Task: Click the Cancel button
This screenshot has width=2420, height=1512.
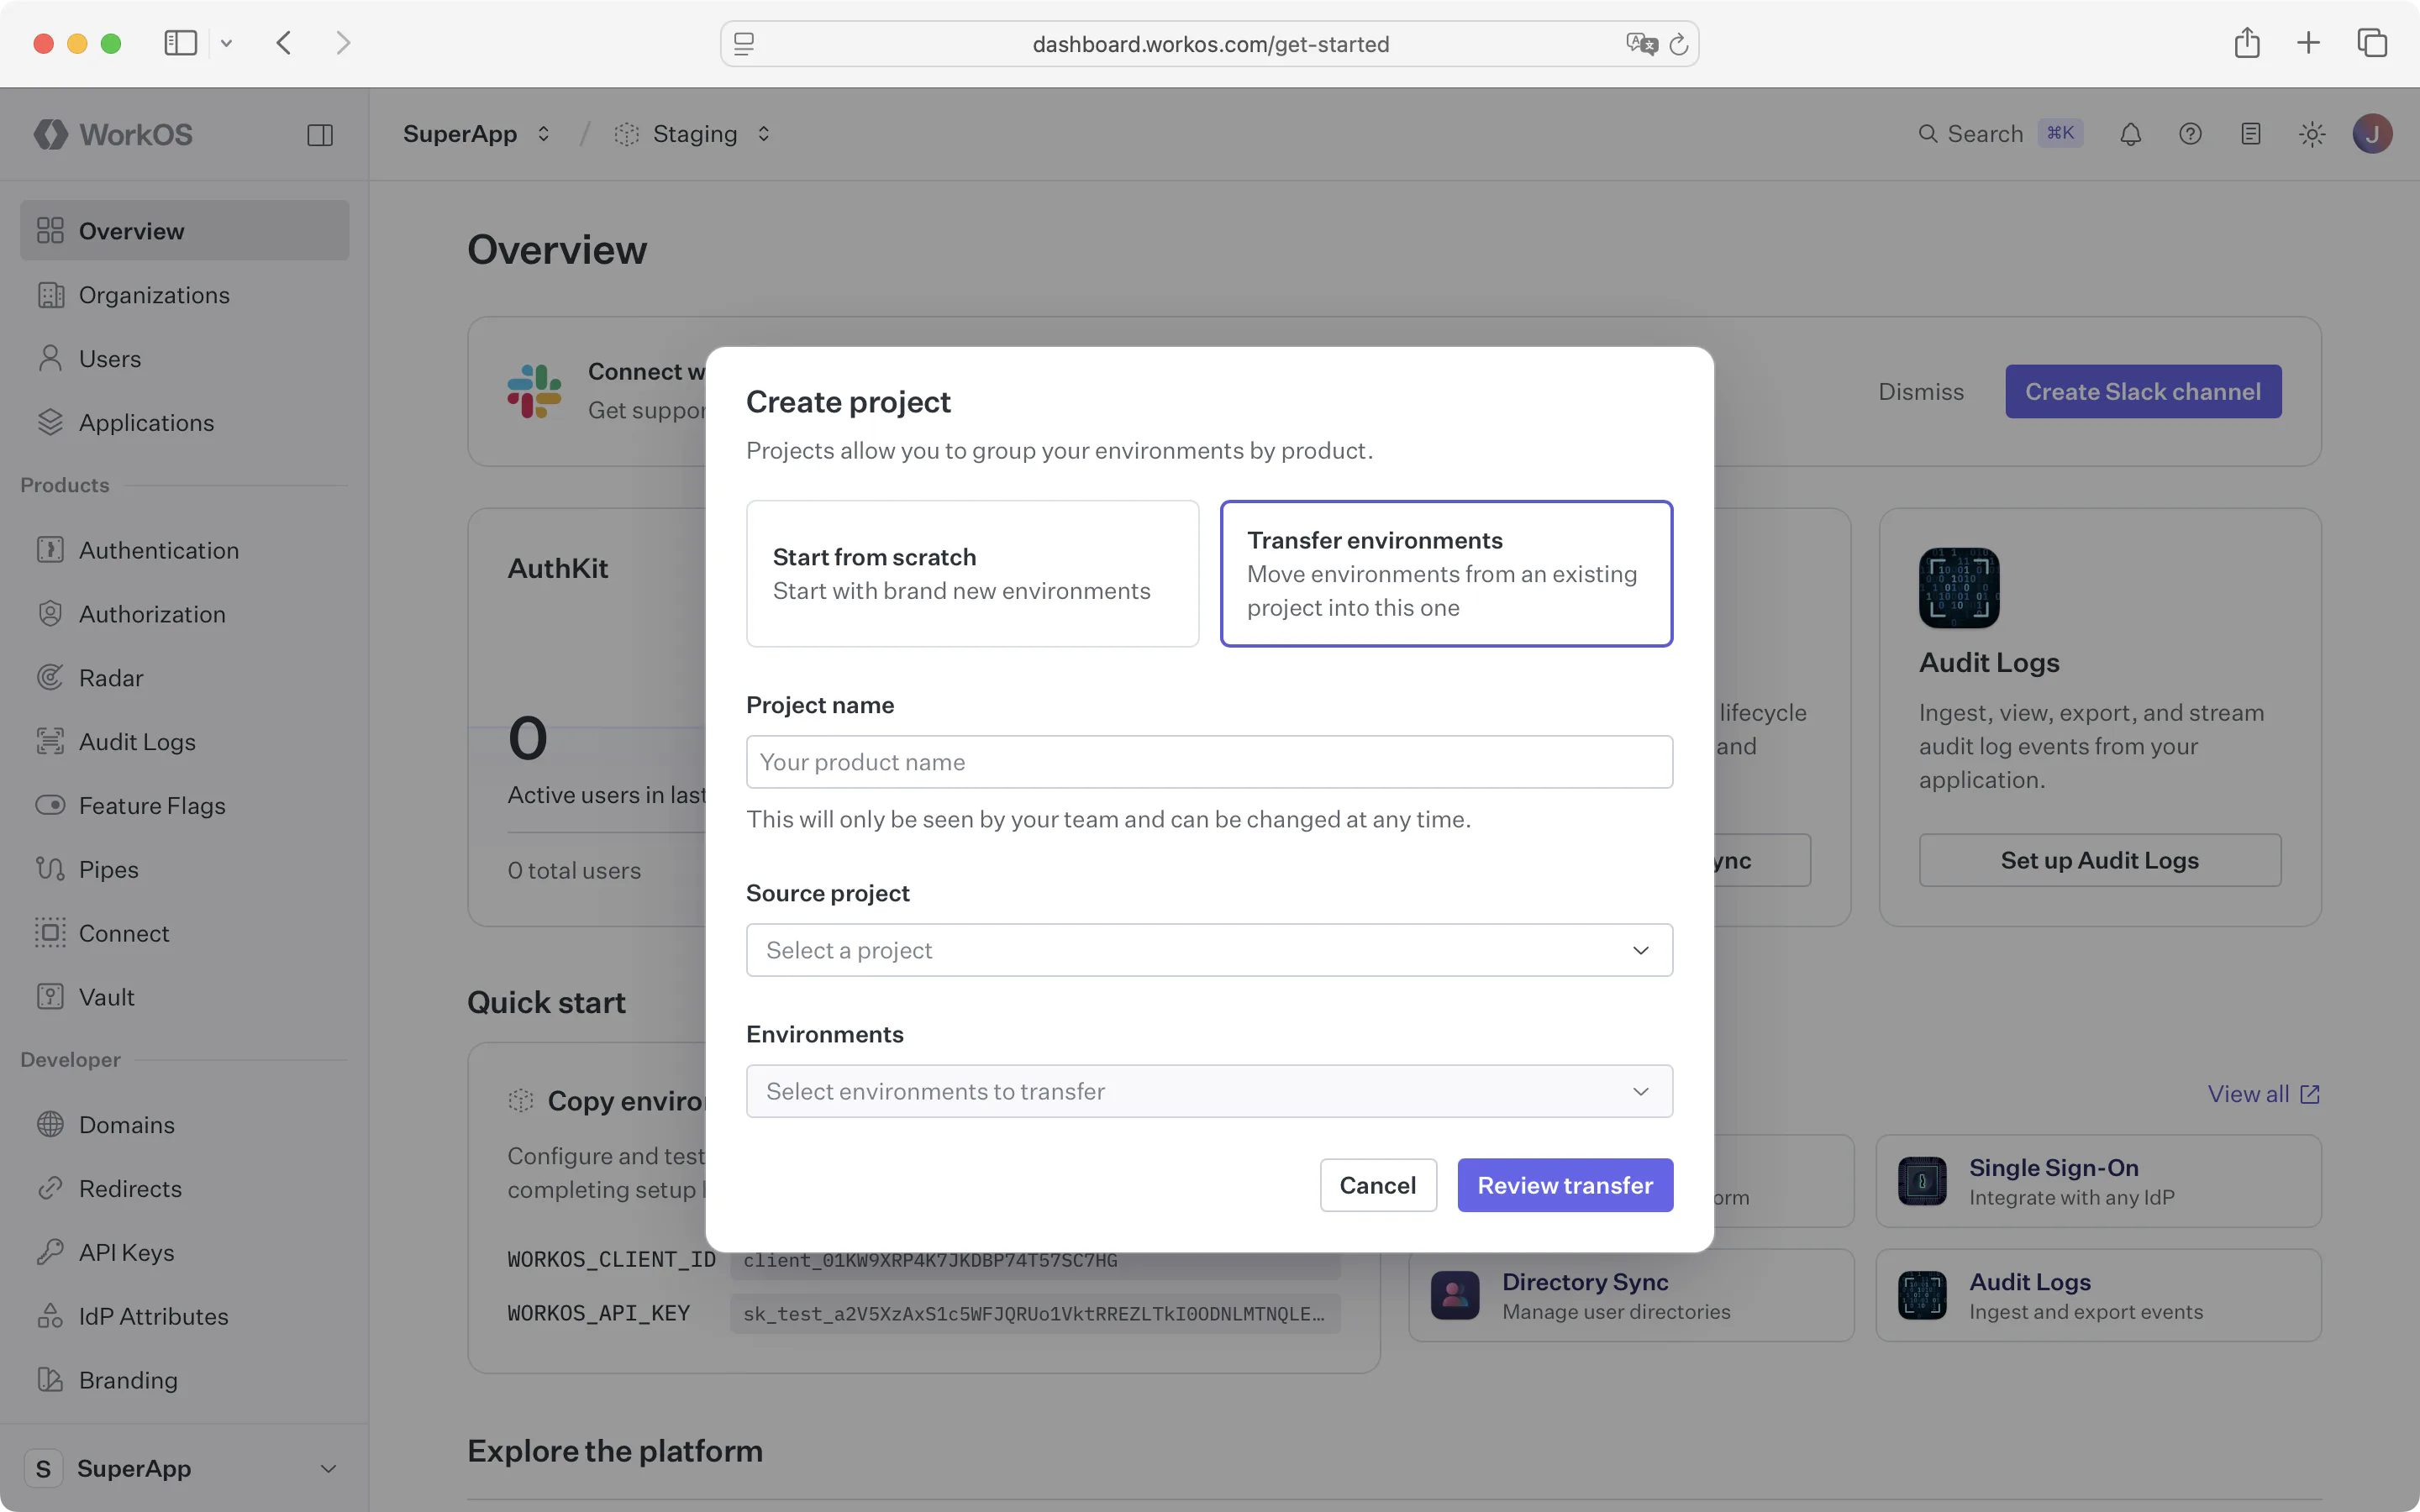Action: click(1377, 1185)
